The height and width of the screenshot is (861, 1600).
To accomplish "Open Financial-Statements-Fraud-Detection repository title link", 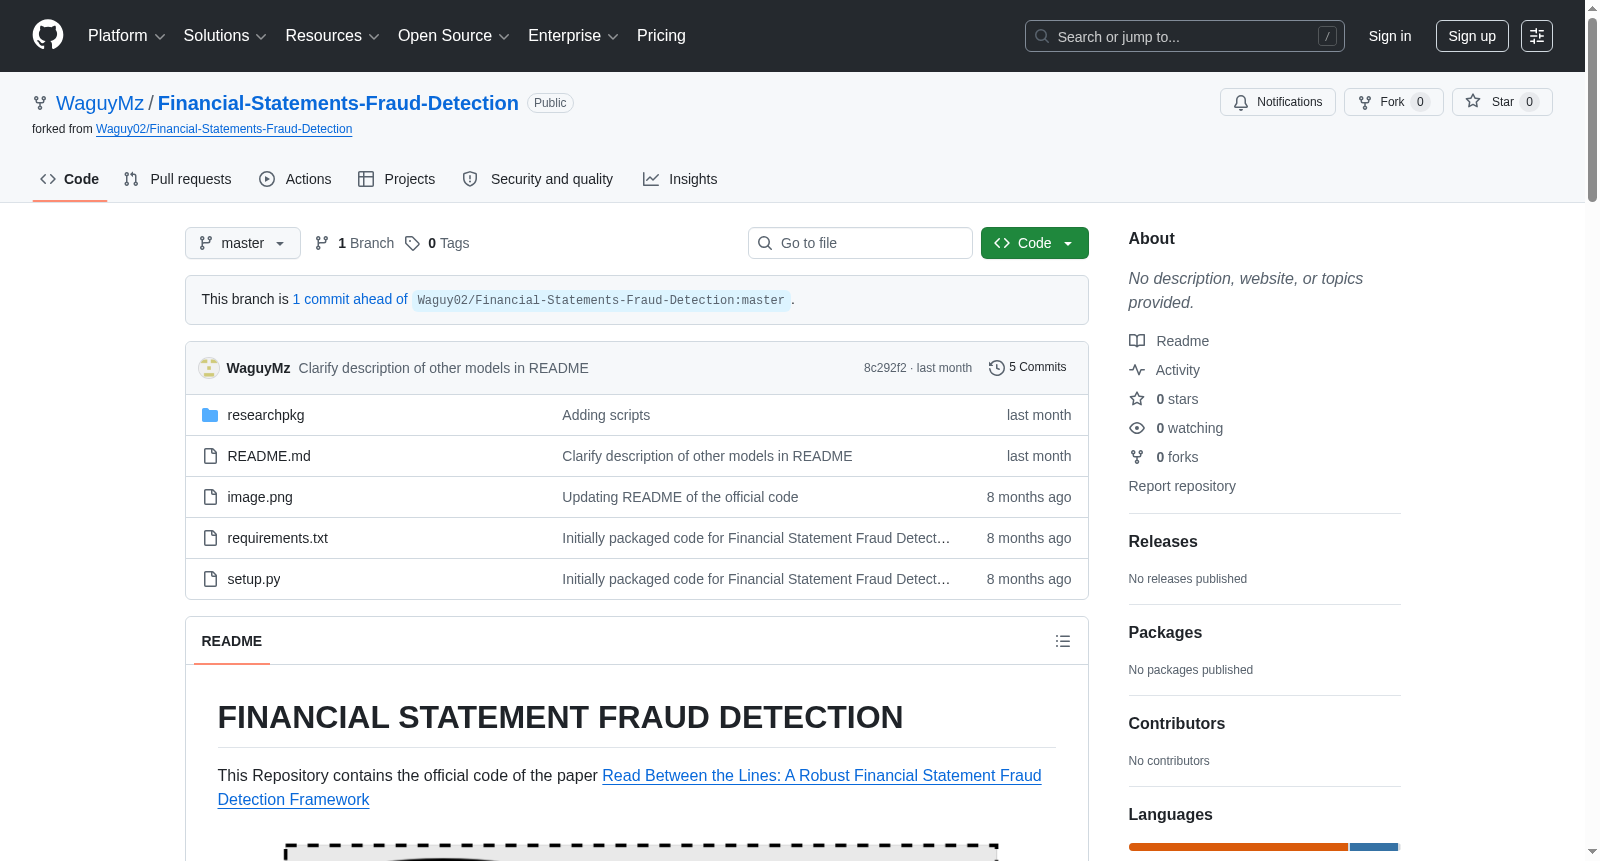I will tap(338, 103).
